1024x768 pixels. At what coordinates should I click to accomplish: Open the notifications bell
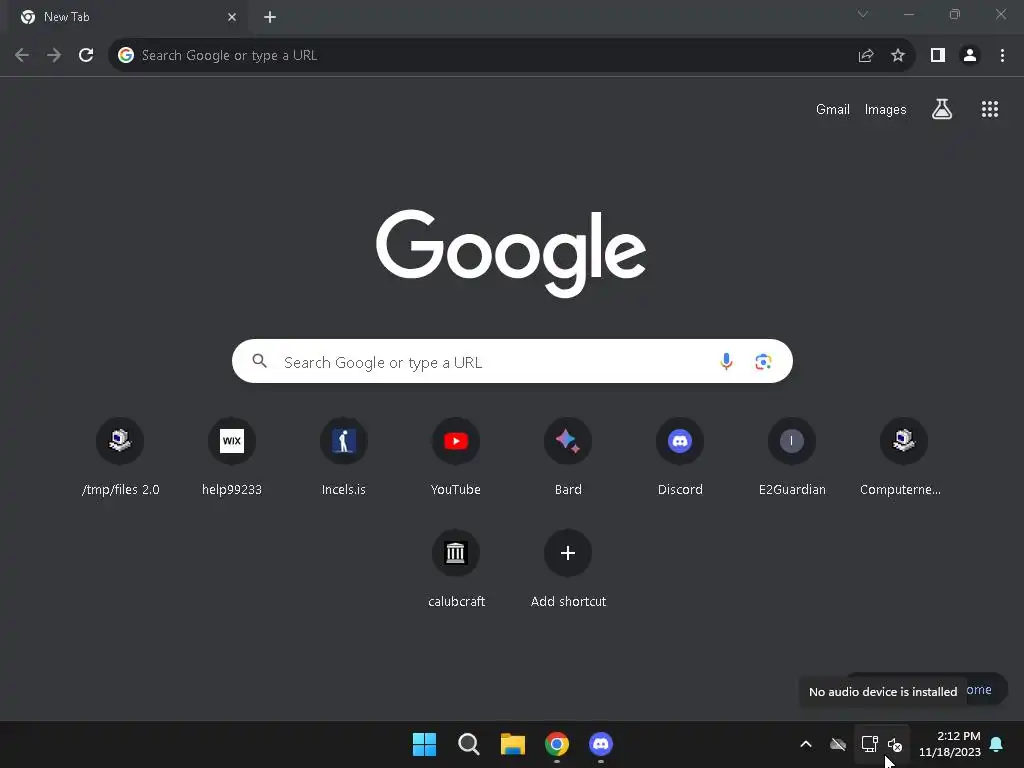pyautogui.click(x=997, y=744)
